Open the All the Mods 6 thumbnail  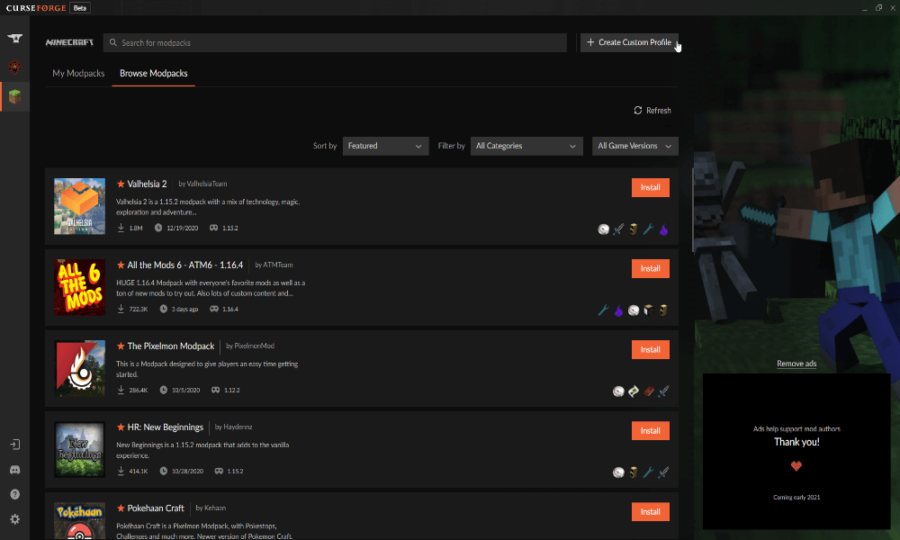[x=80, y=287]
